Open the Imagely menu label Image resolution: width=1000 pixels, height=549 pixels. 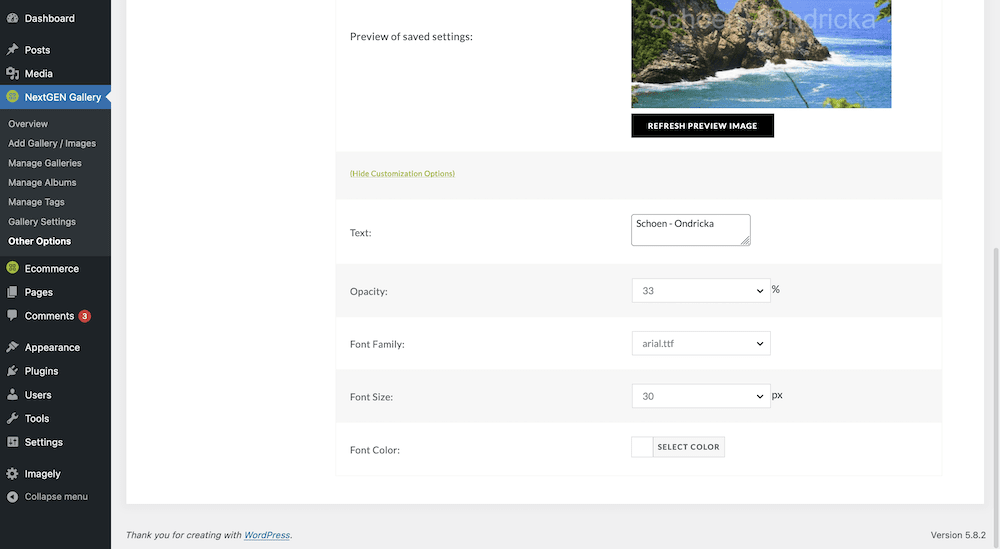pos(42,474)
